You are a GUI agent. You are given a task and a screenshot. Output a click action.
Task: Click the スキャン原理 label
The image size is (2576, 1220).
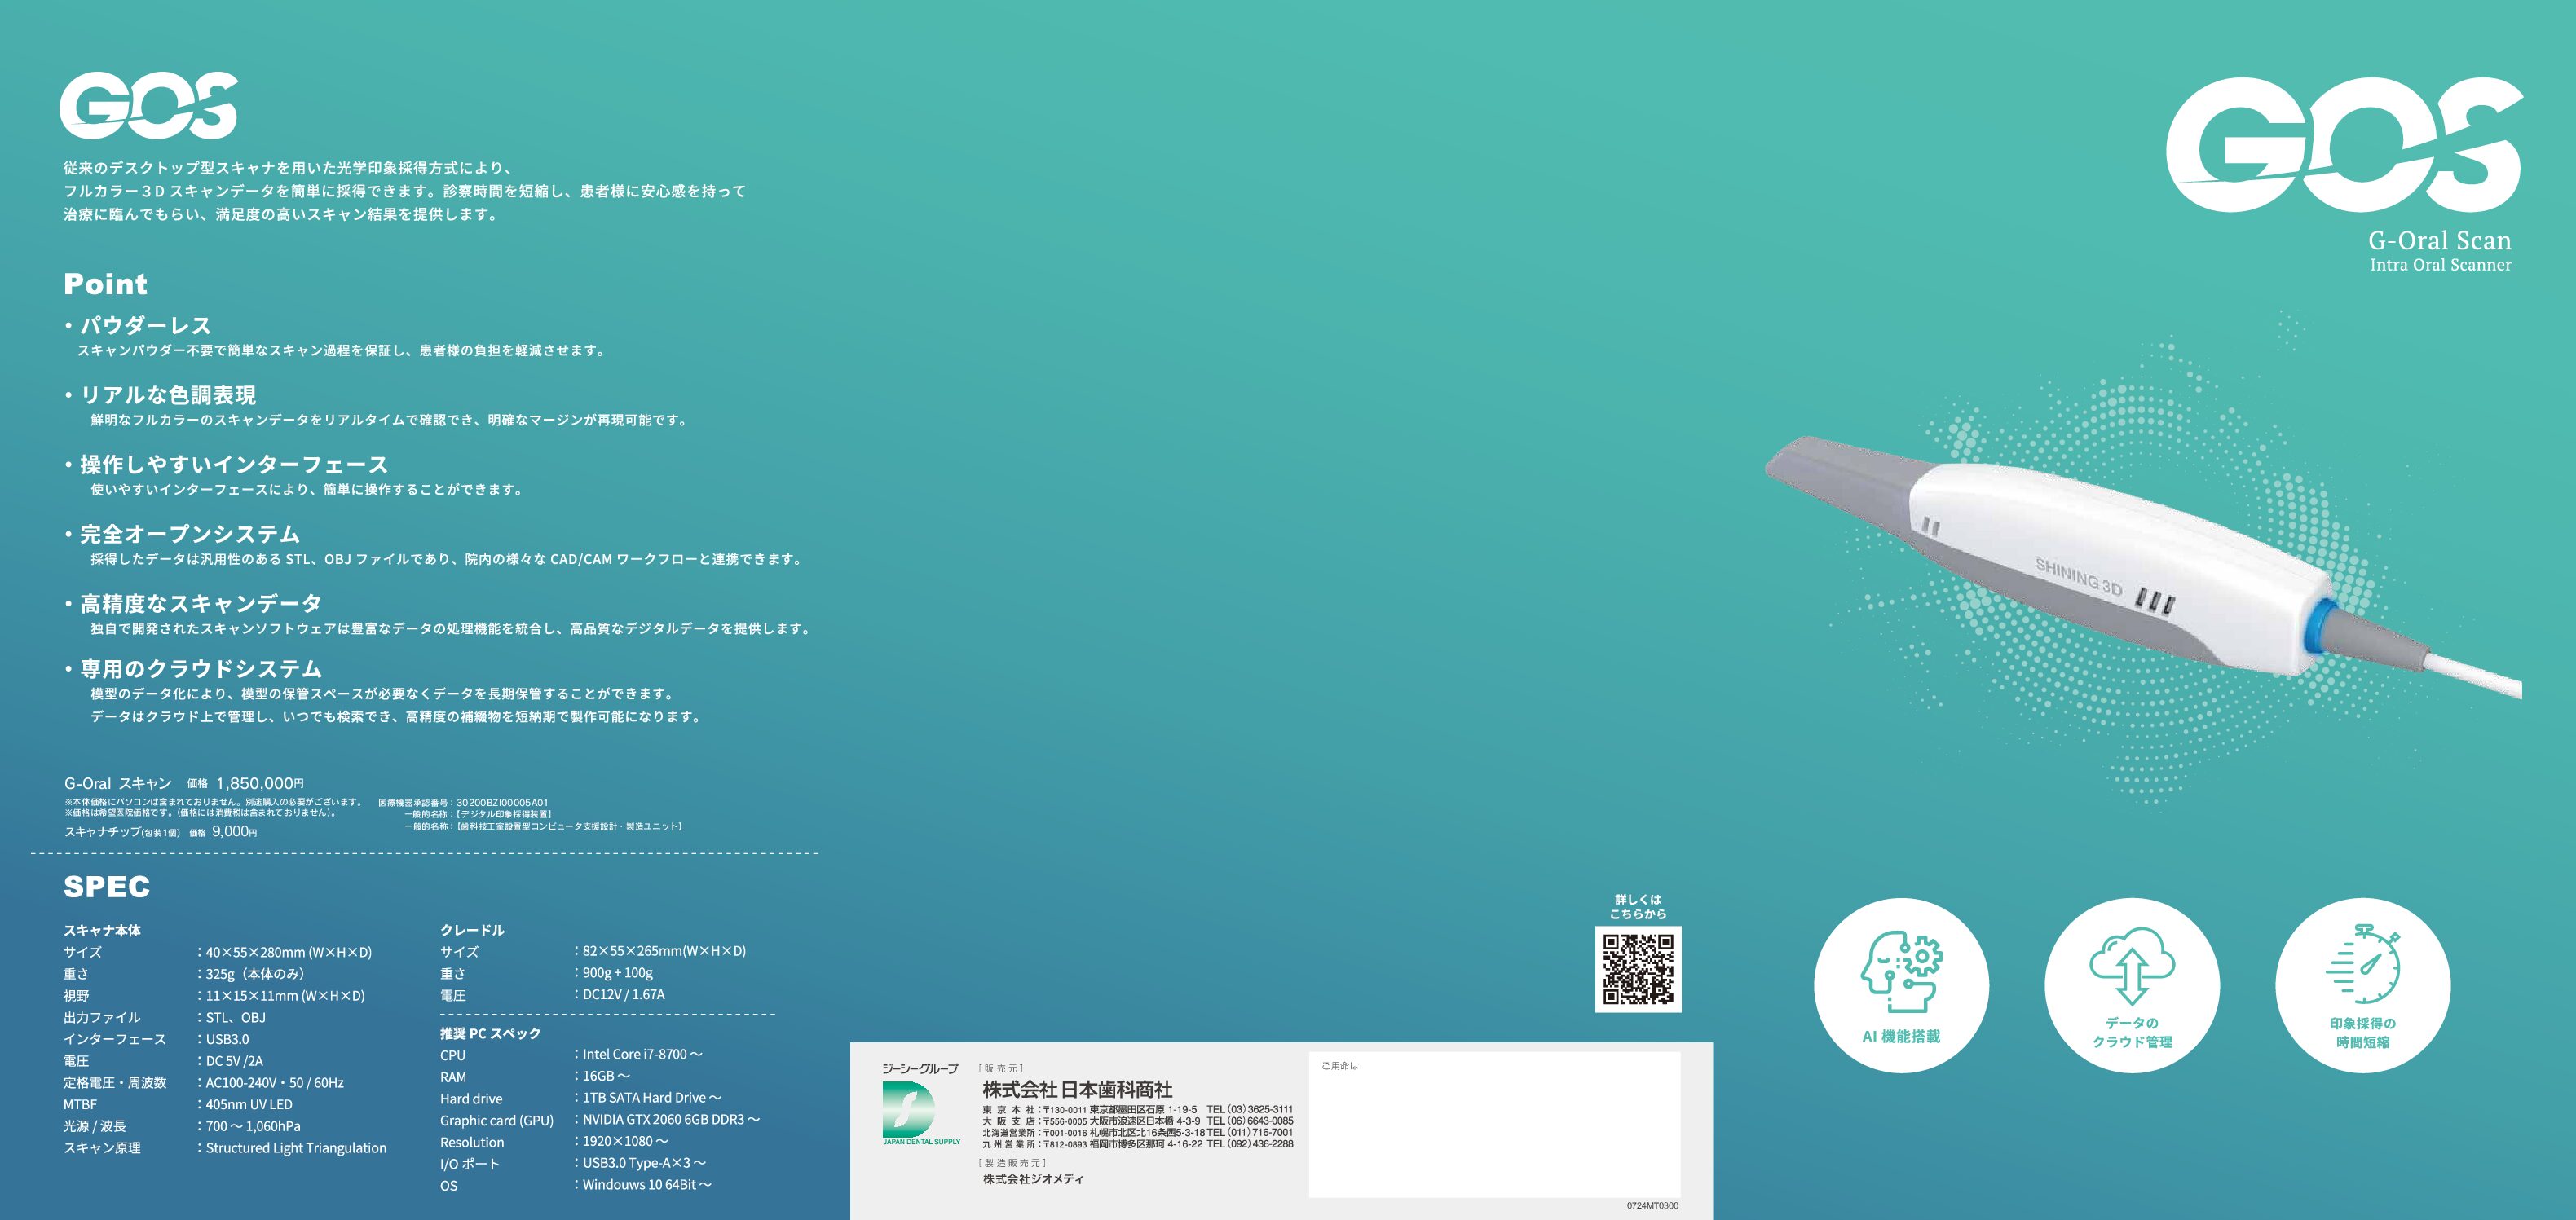(102, 1148)
